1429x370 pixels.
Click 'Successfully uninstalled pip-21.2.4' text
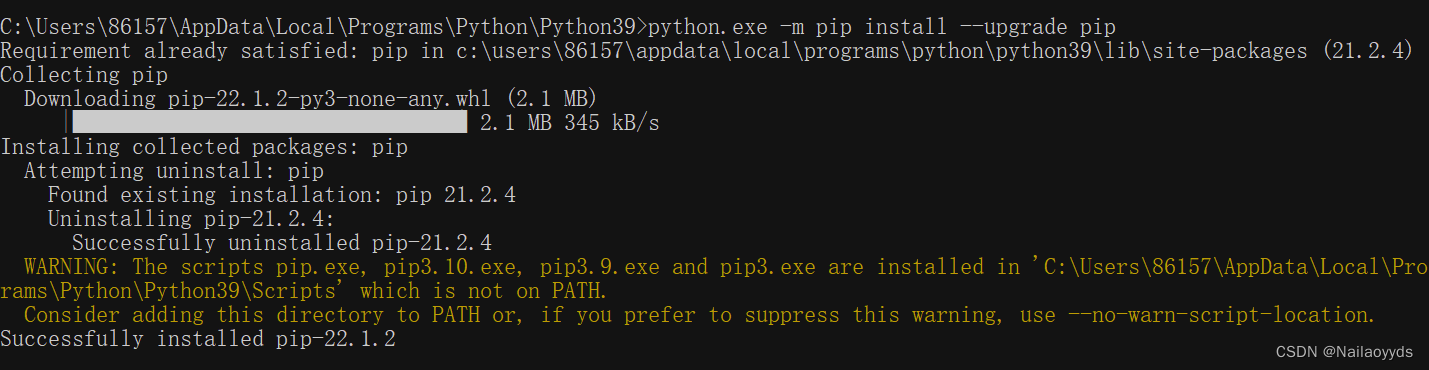coord(282,243)
